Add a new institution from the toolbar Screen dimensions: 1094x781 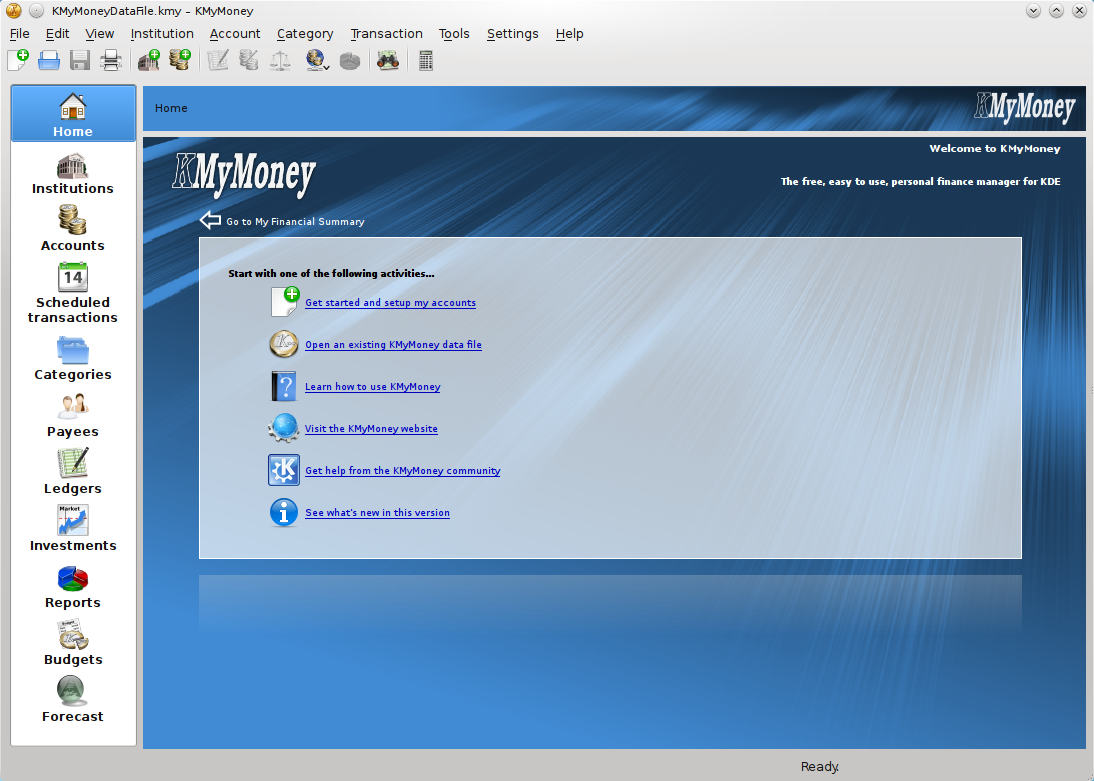(x=149, y=61)
